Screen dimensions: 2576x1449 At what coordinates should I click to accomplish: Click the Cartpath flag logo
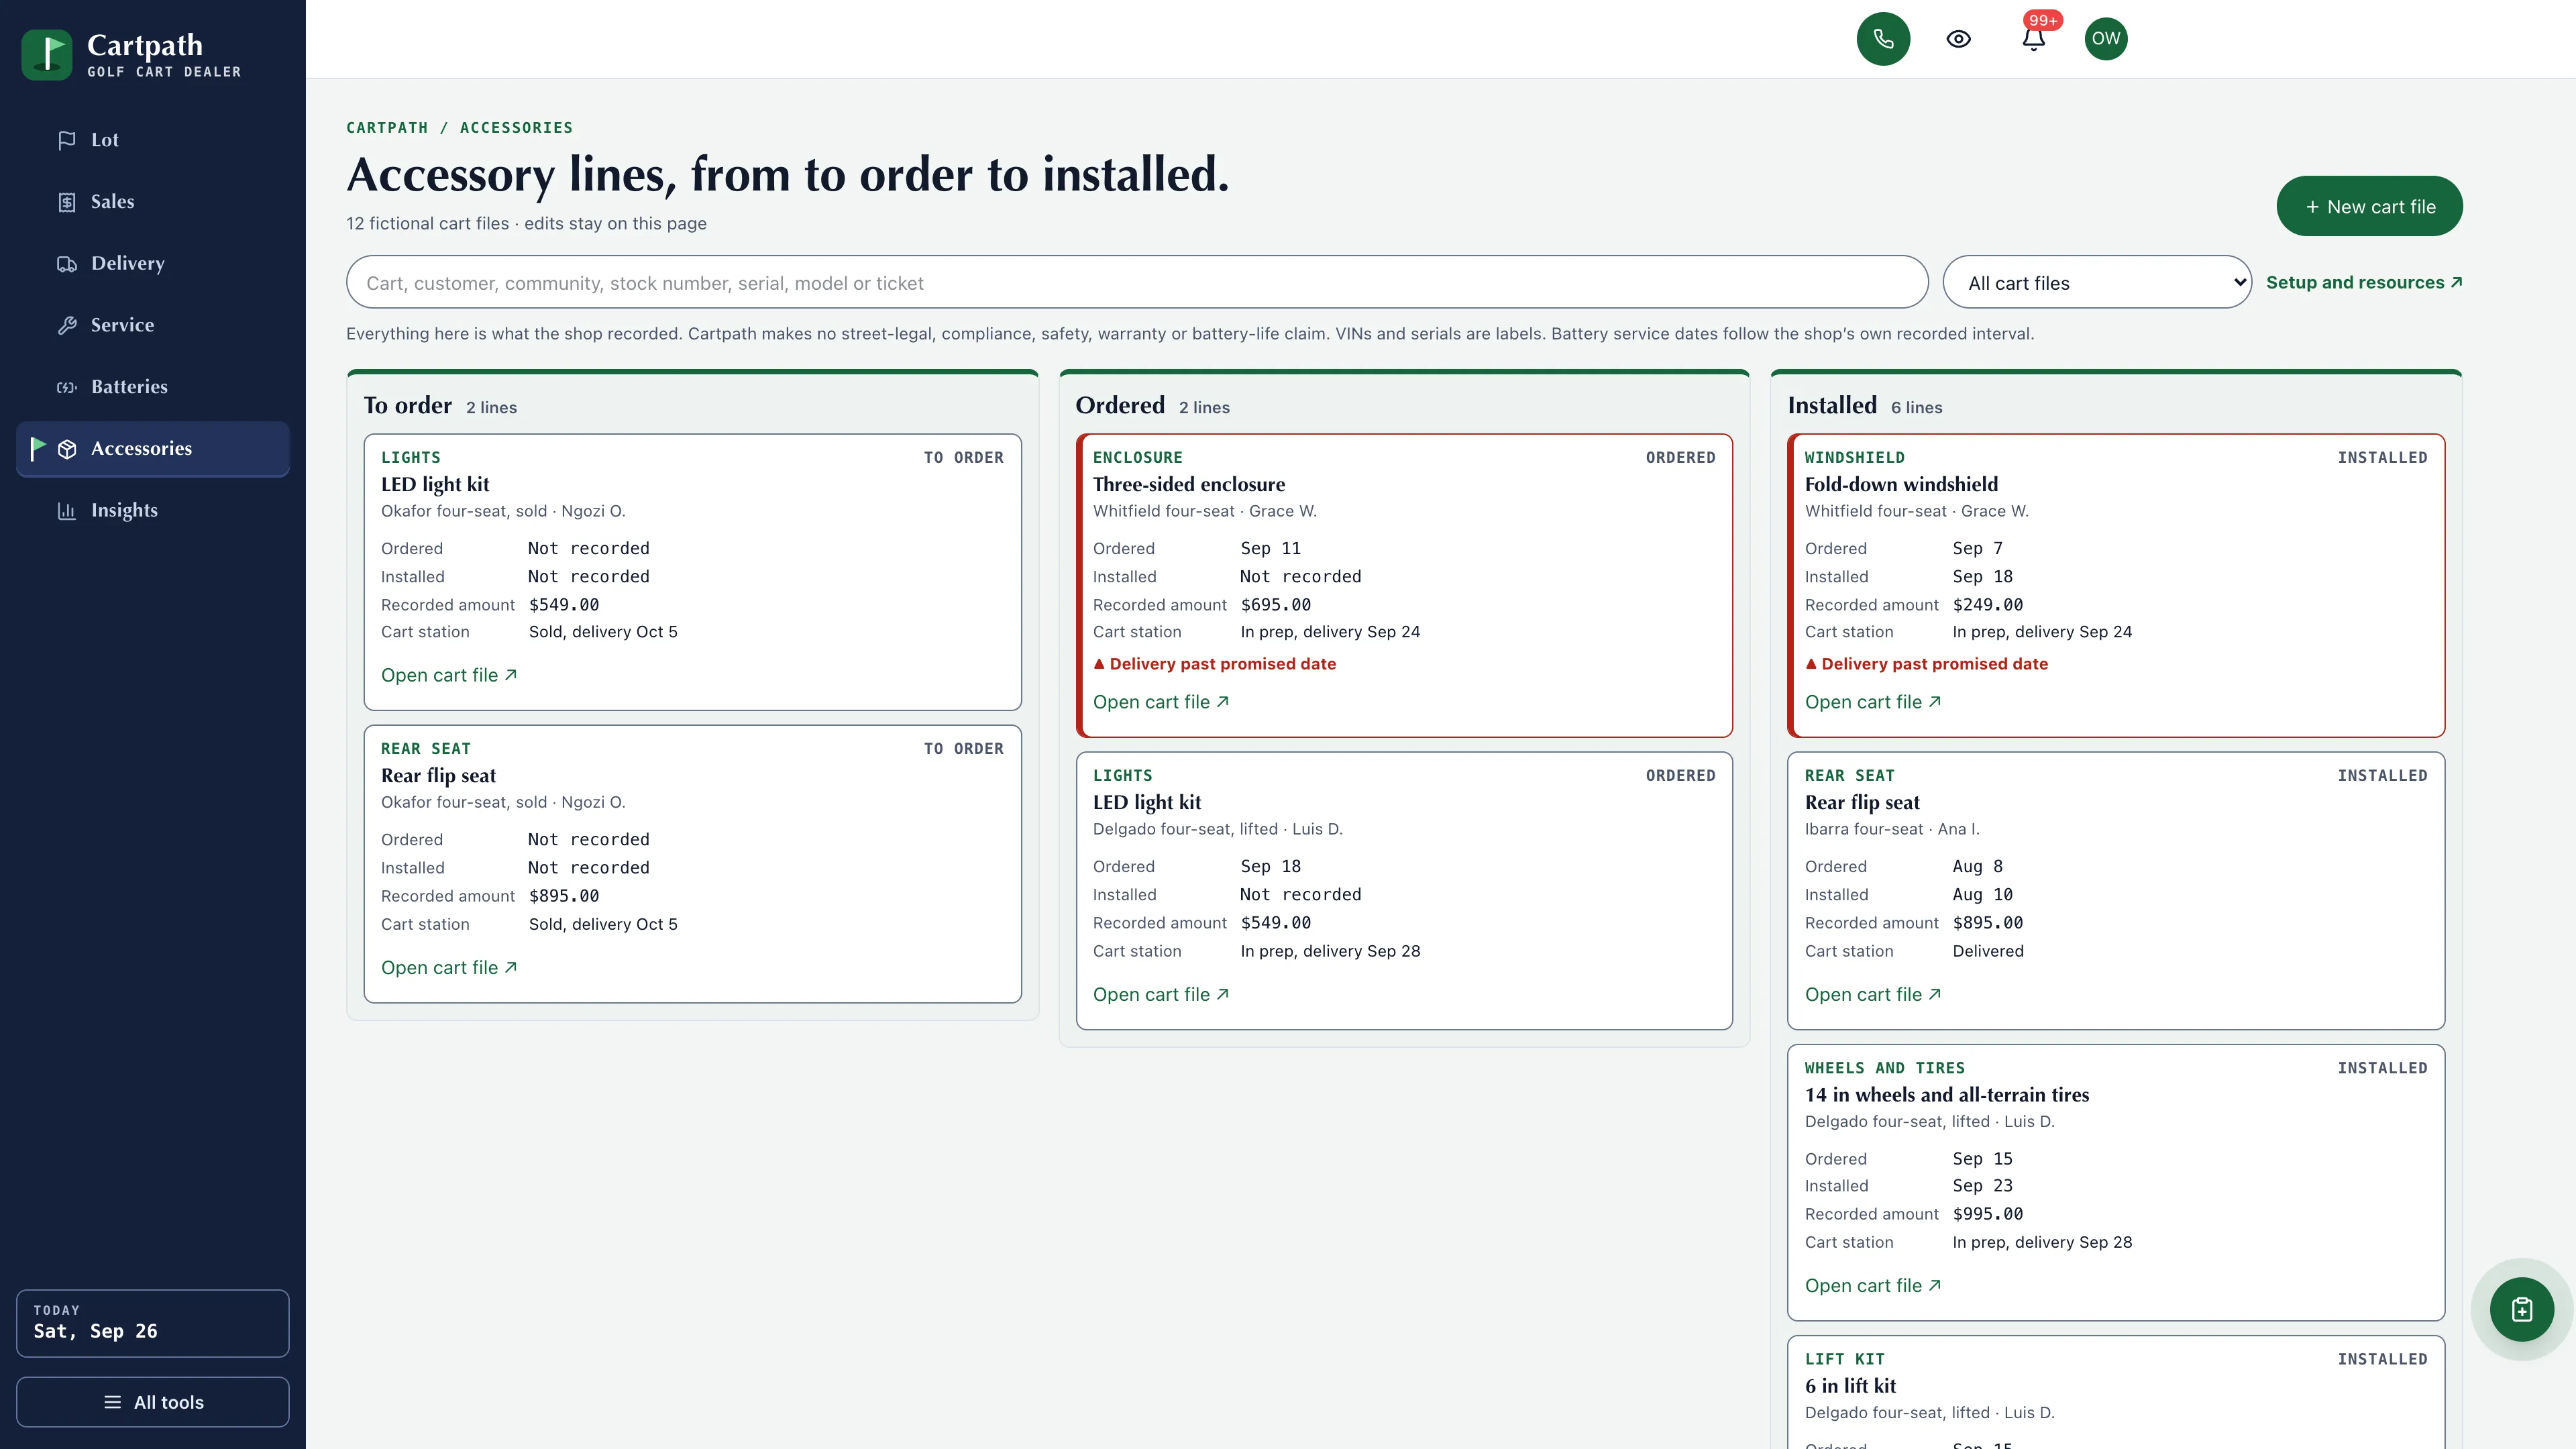click(x=46, y=55)
